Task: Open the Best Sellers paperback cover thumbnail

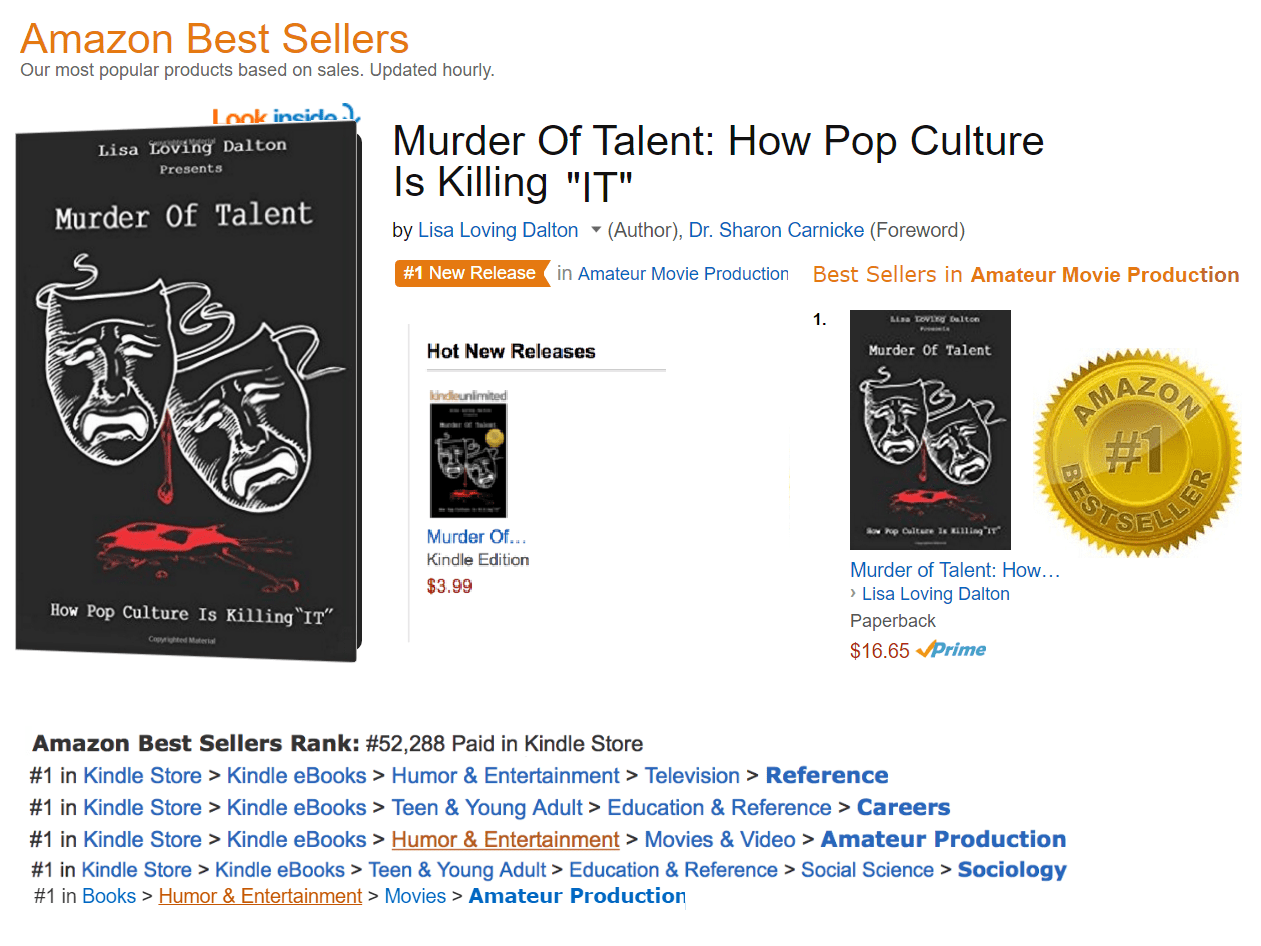Action: 930,430
